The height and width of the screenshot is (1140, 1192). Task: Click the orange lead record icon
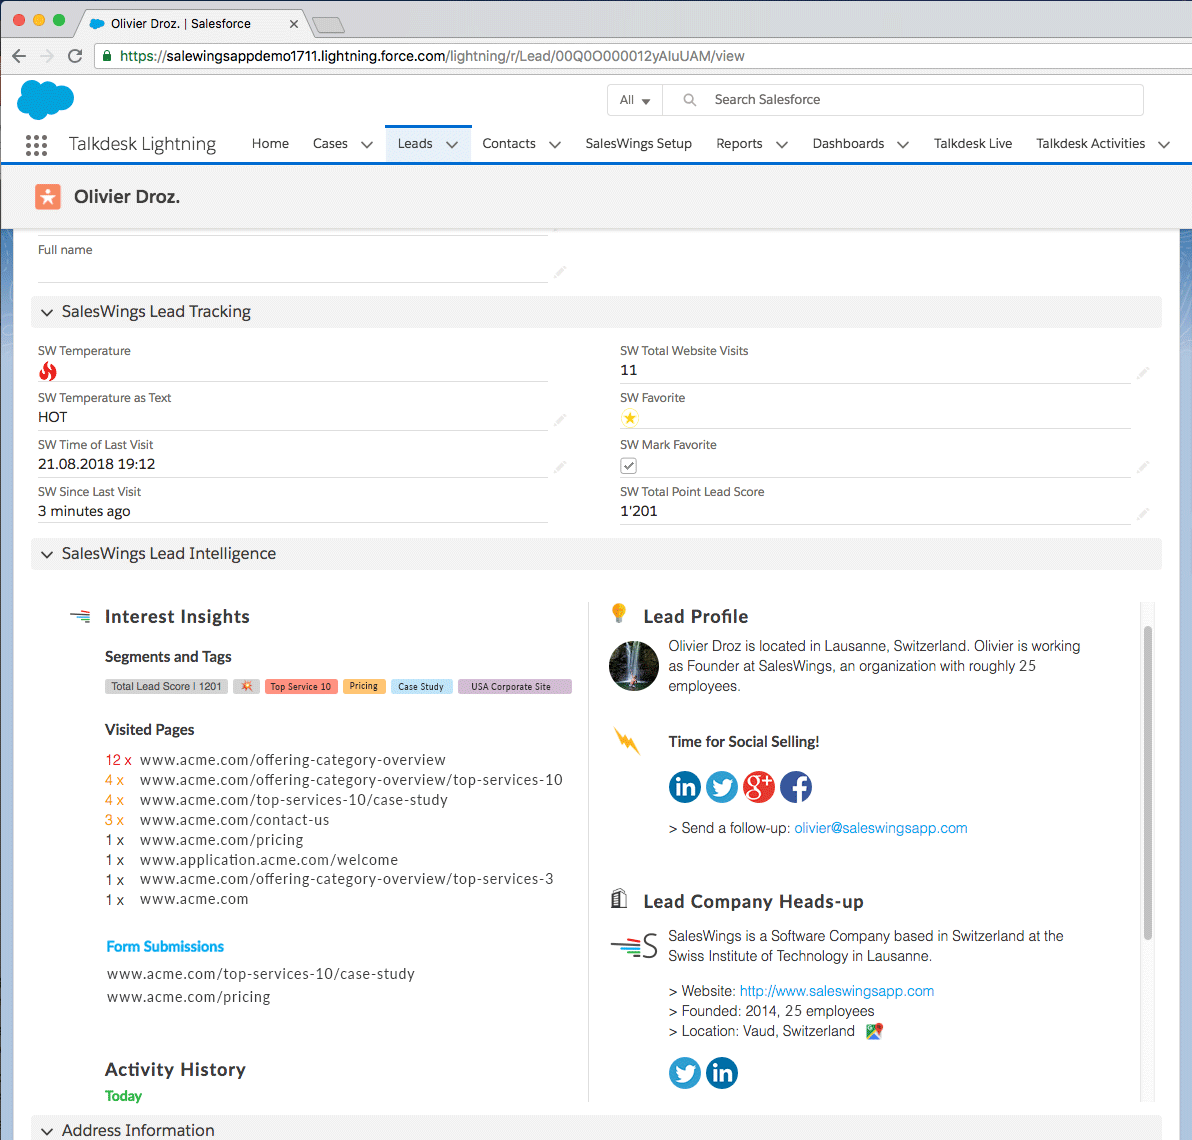(x=48, y=197)
